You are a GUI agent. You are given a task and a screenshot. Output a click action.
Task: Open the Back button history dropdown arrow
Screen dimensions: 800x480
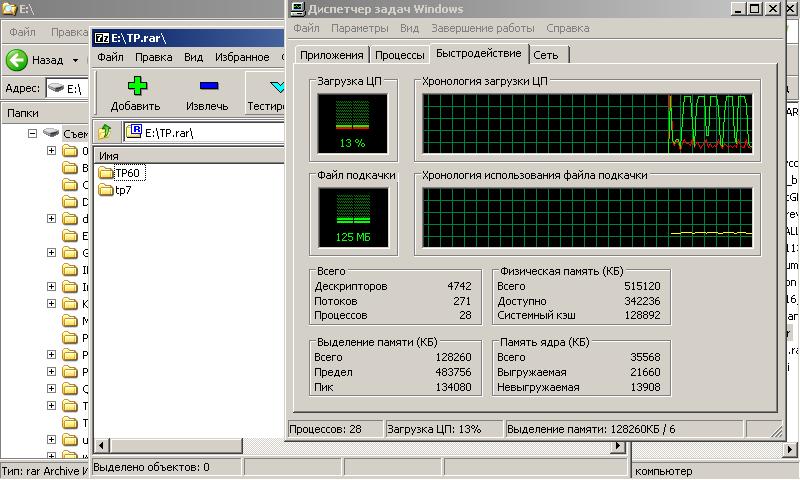pos(75,60)
